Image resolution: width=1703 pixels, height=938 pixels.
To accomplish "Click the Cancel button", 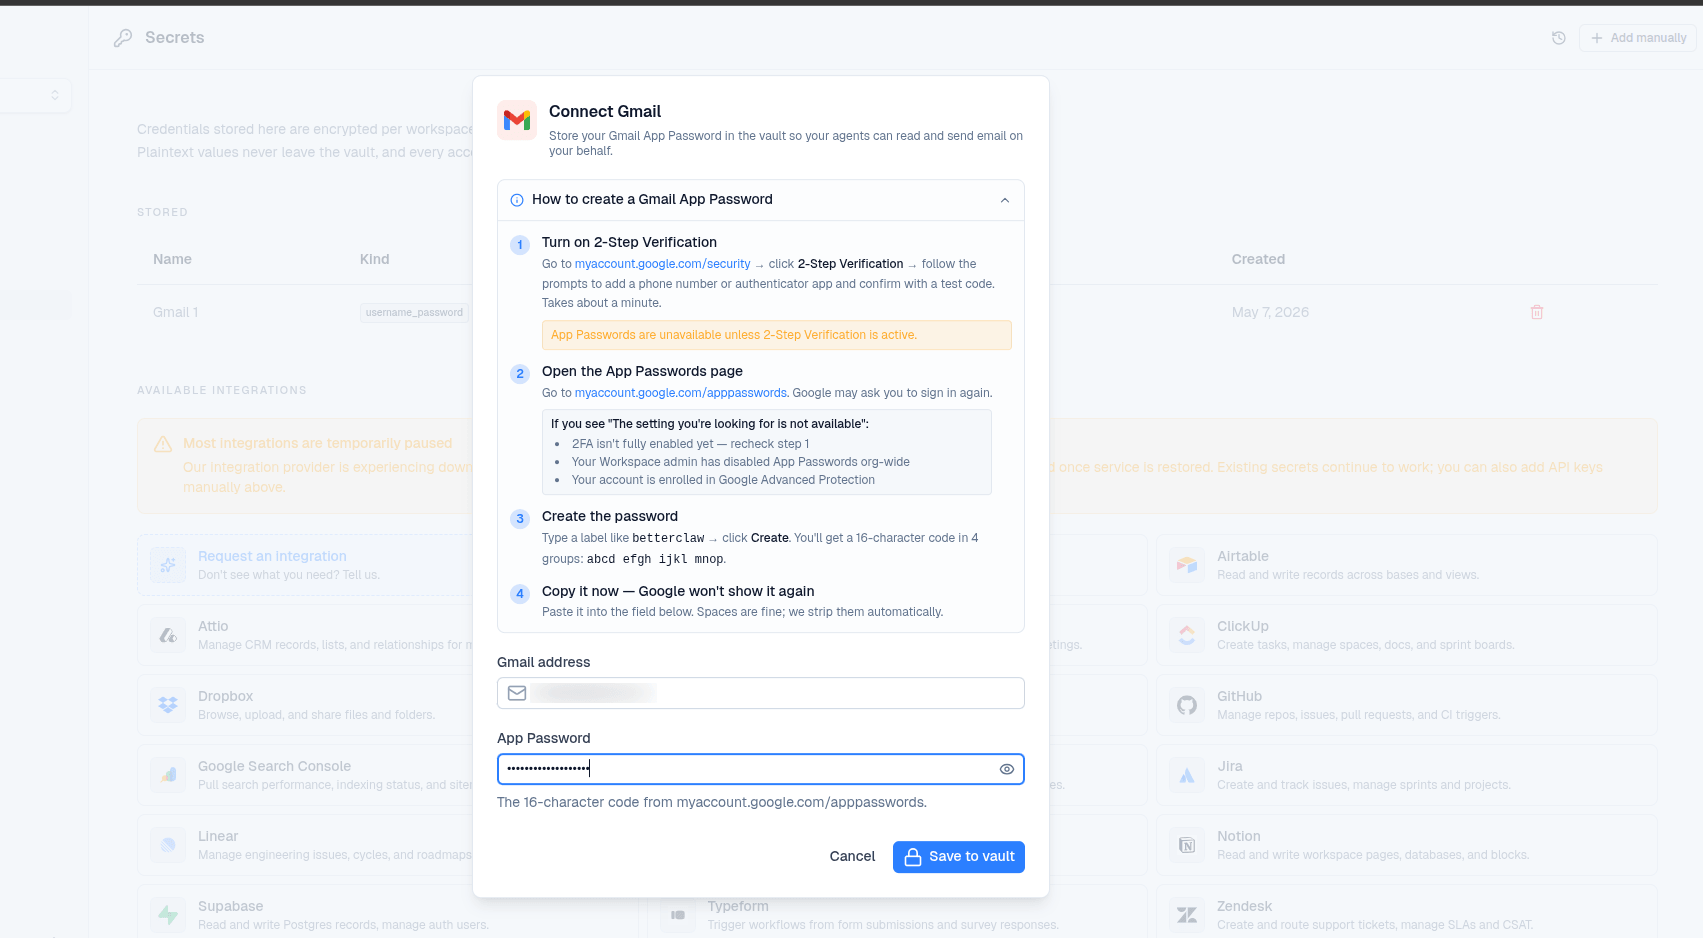I will click(852, 857).
